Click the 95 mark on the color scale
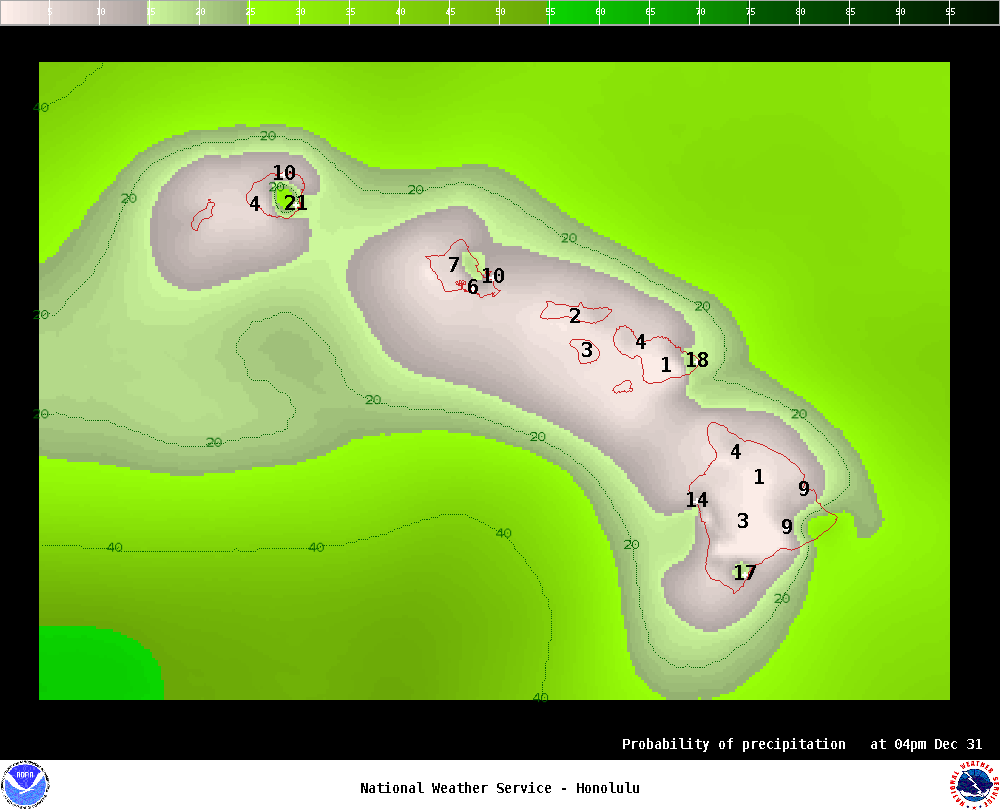Viewport: 1000px width, 810px height. coord(950,12)
